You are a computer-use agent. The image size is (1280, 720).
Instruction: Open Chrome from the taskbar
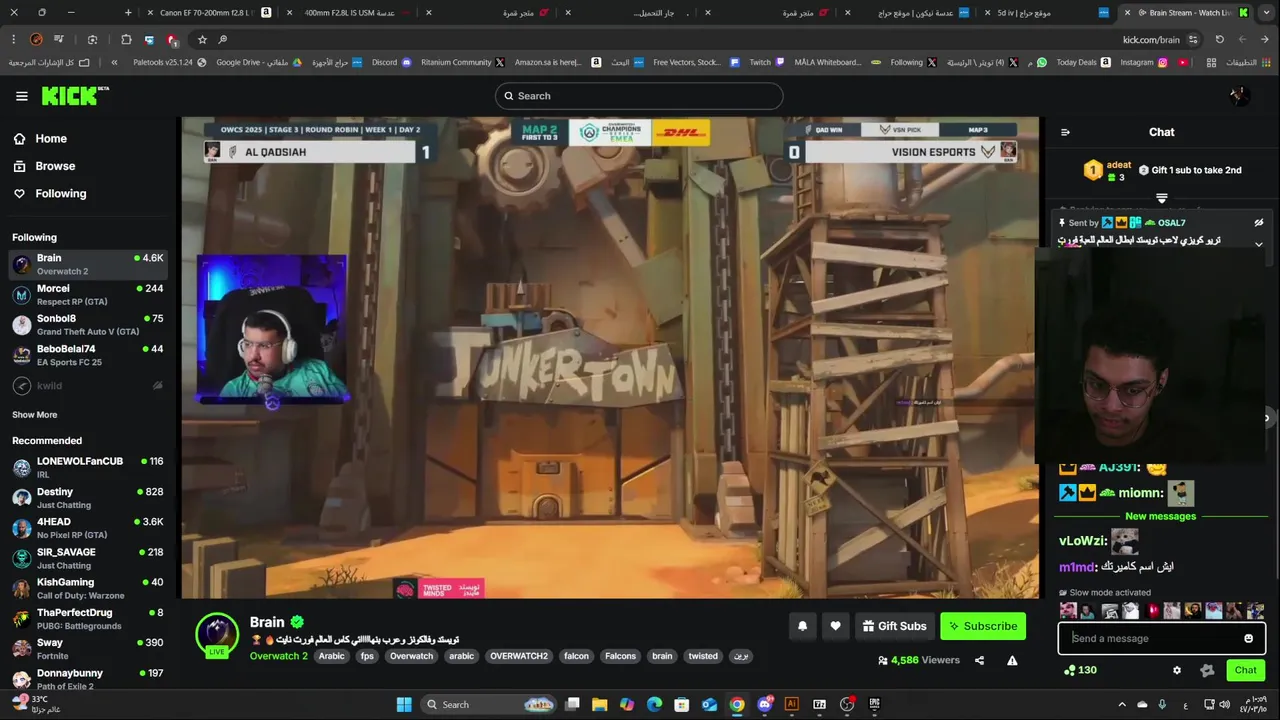[x=736, y=704]
